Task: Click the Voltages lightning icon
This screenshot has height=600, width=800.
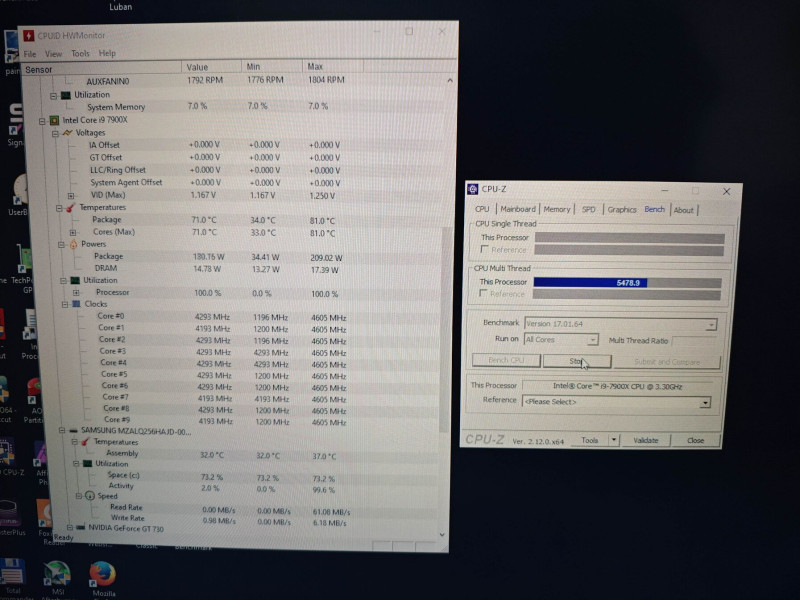Action: tap(67, 133)
